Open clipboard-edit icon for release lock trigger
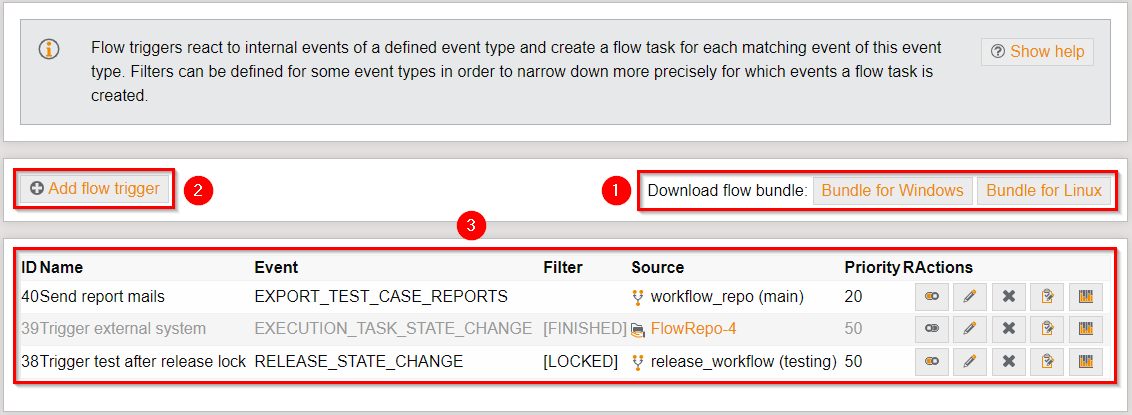Image resolution: width=1132 pixels, height=415 pixels. [x=1047, y=361]
